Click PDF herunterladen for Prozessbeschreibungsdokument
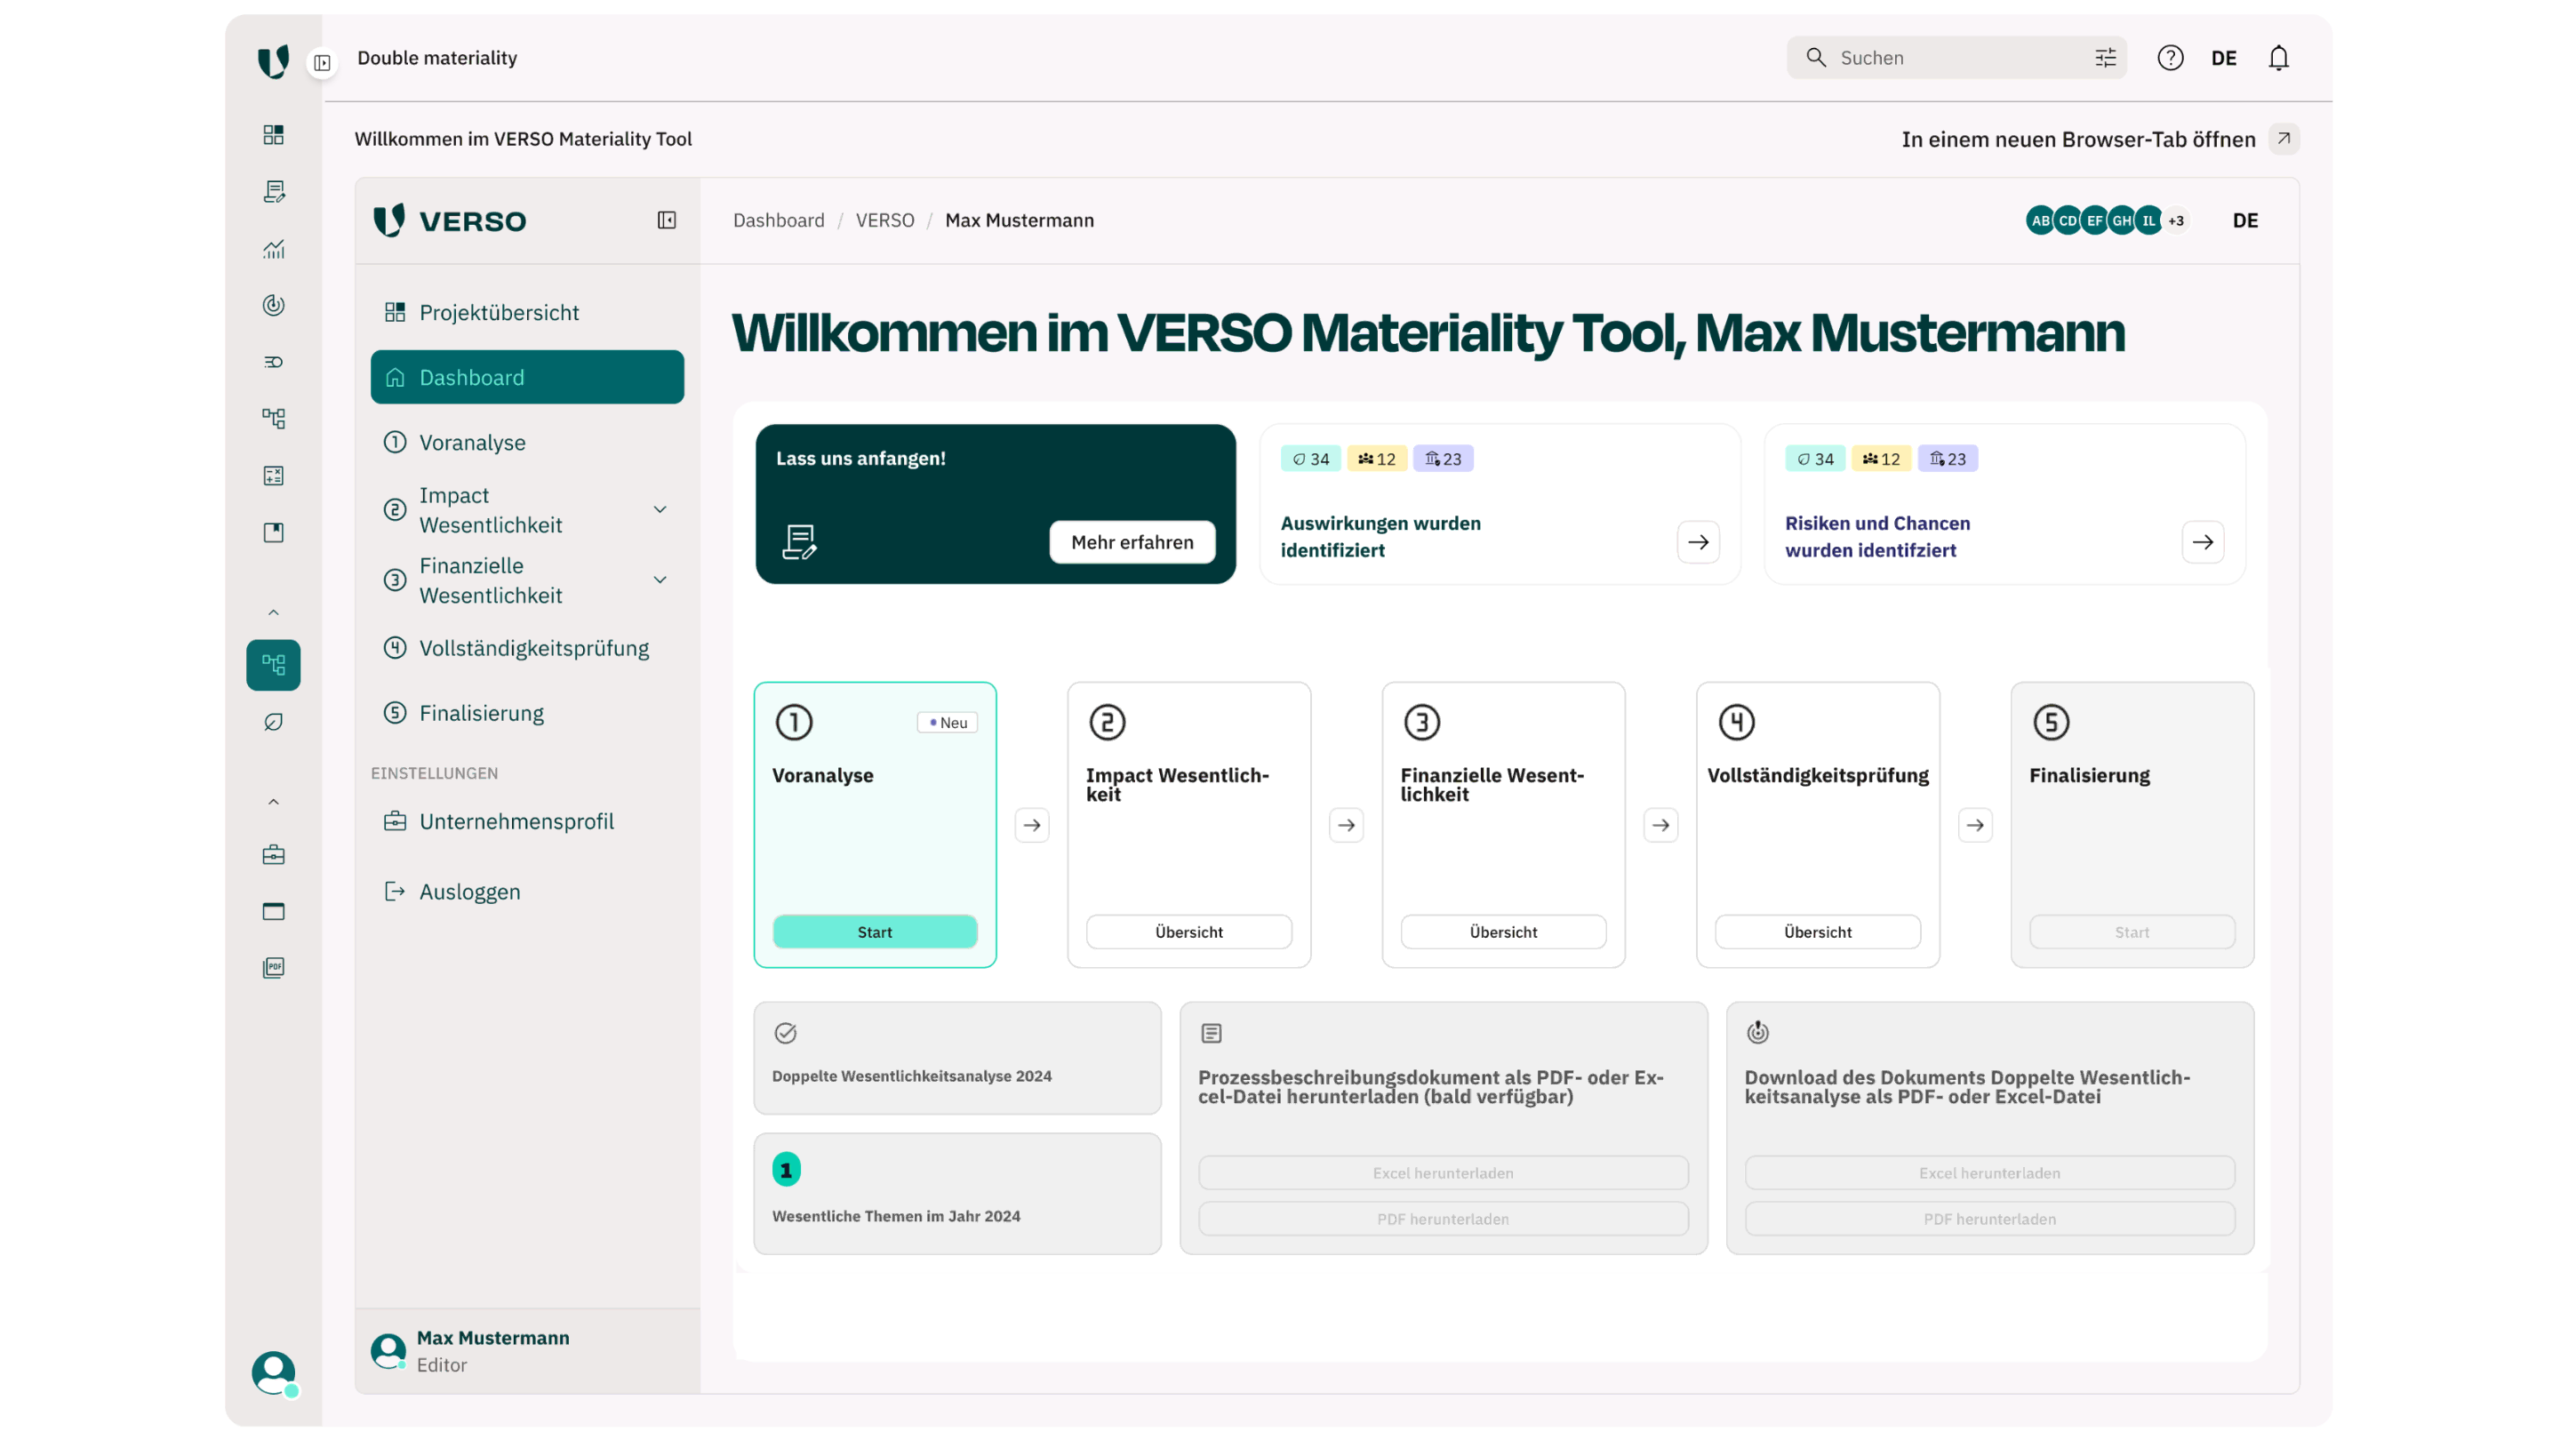The width and height of the screenshot is (2560, 1440). click(x=1443, y=1218)
